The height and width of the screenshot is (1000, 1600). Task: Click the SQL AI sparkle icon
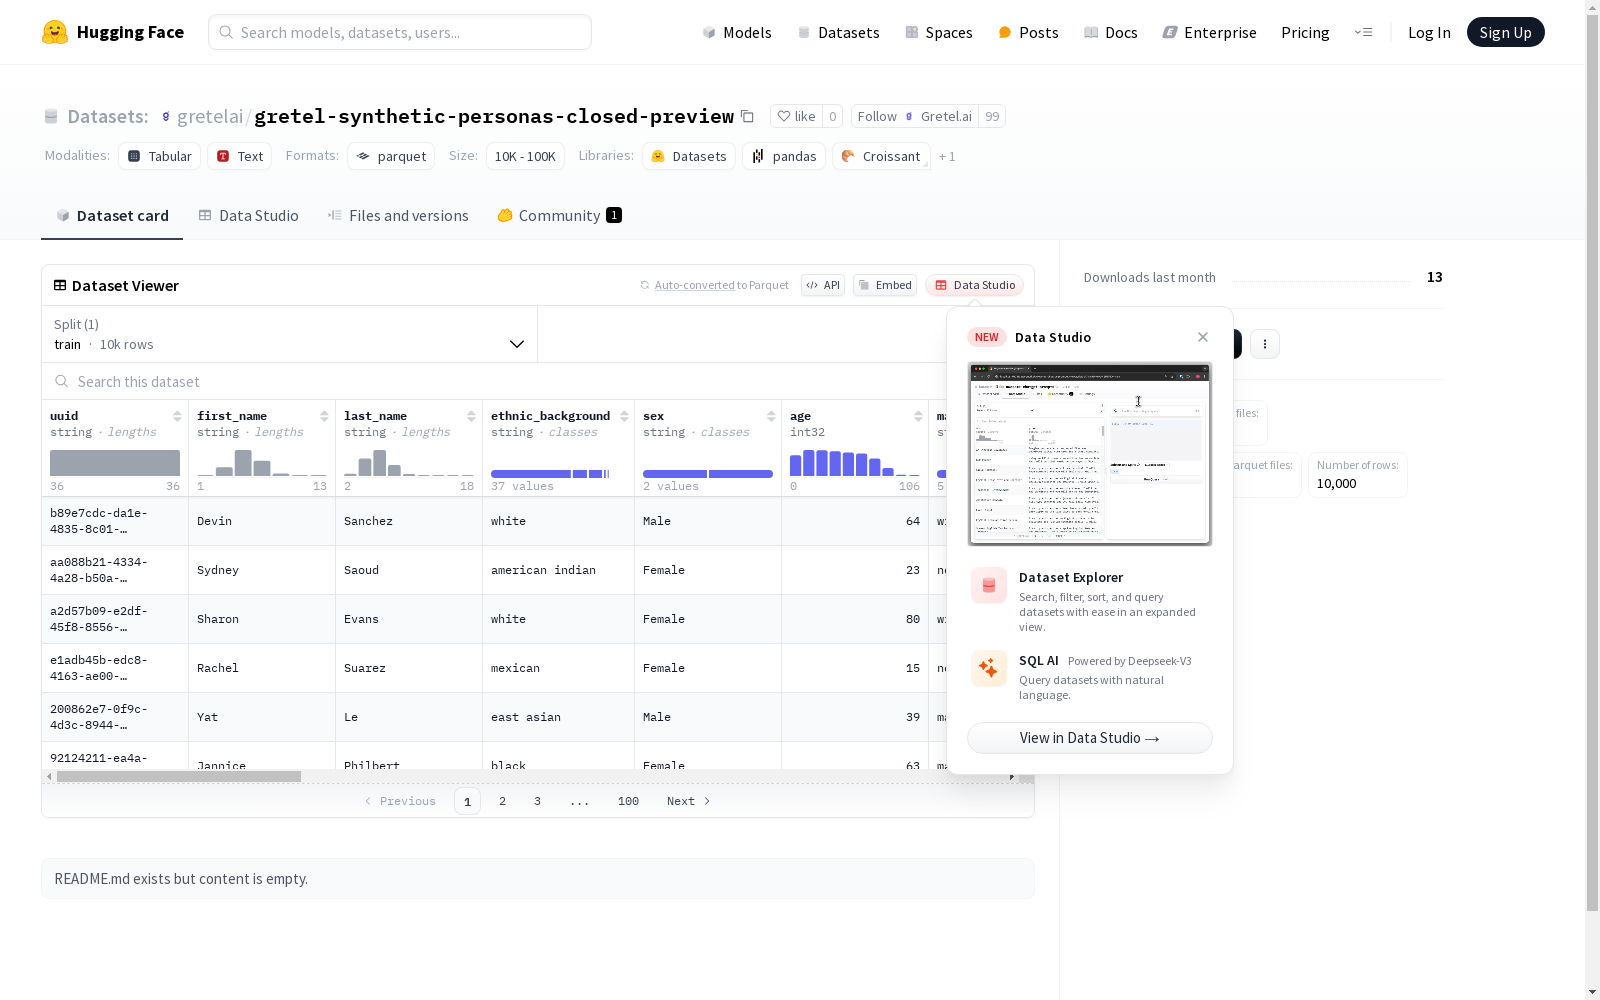click(x=989, y=668)
